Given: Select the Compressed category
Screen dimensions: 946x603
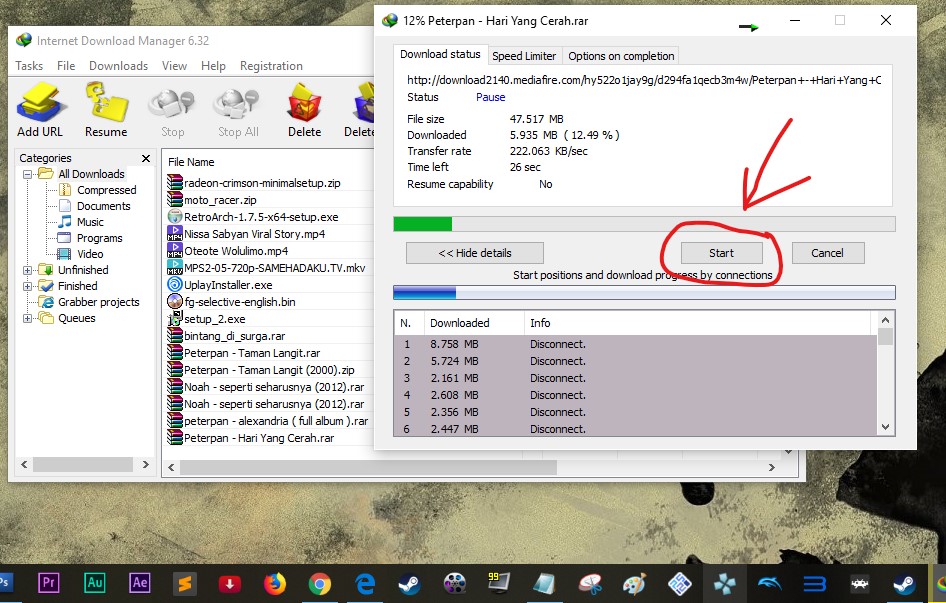Looking at the screenshot, I should pyautogui.click(x=106, y=190).
